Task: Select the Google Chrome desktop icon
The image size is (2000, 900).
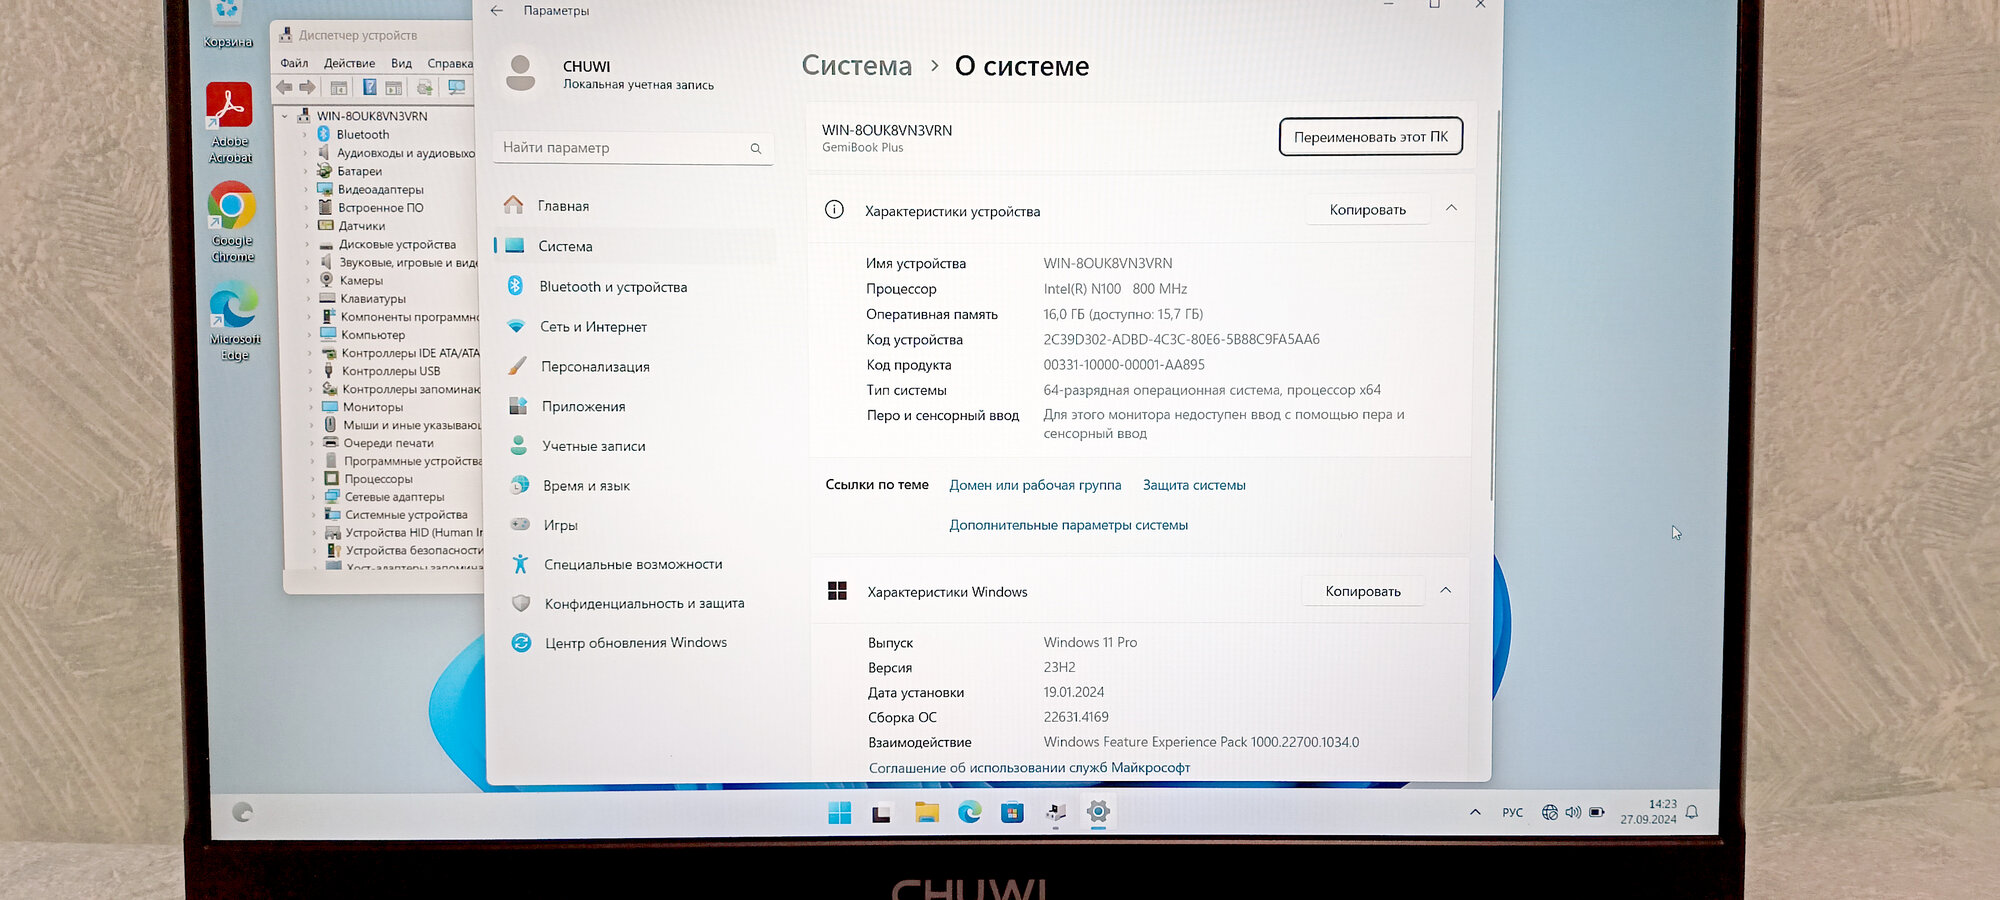Action: coord(232,222)
